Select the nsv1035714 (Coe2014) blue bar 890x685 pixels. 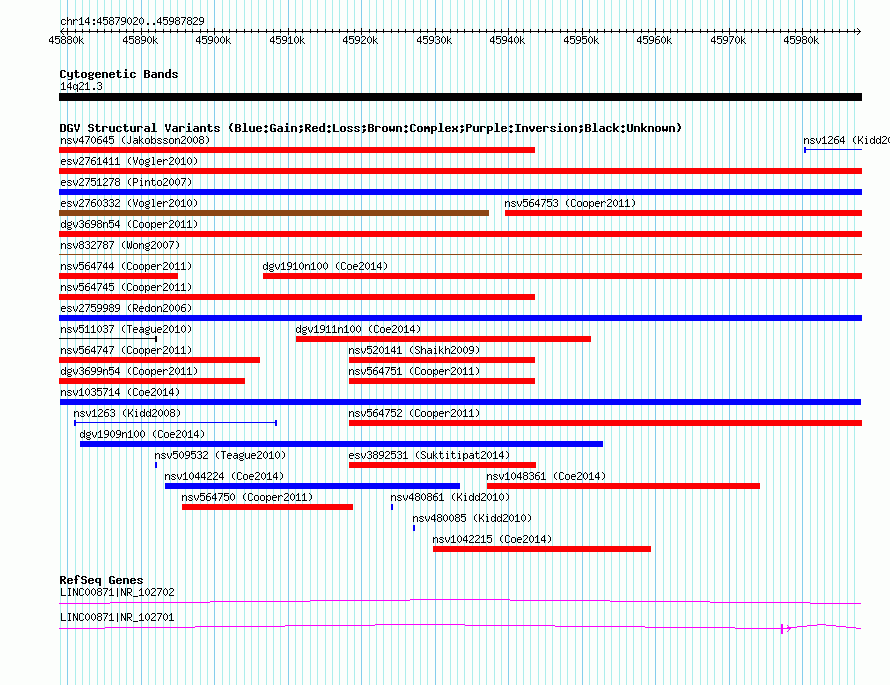tap(460, 402)
